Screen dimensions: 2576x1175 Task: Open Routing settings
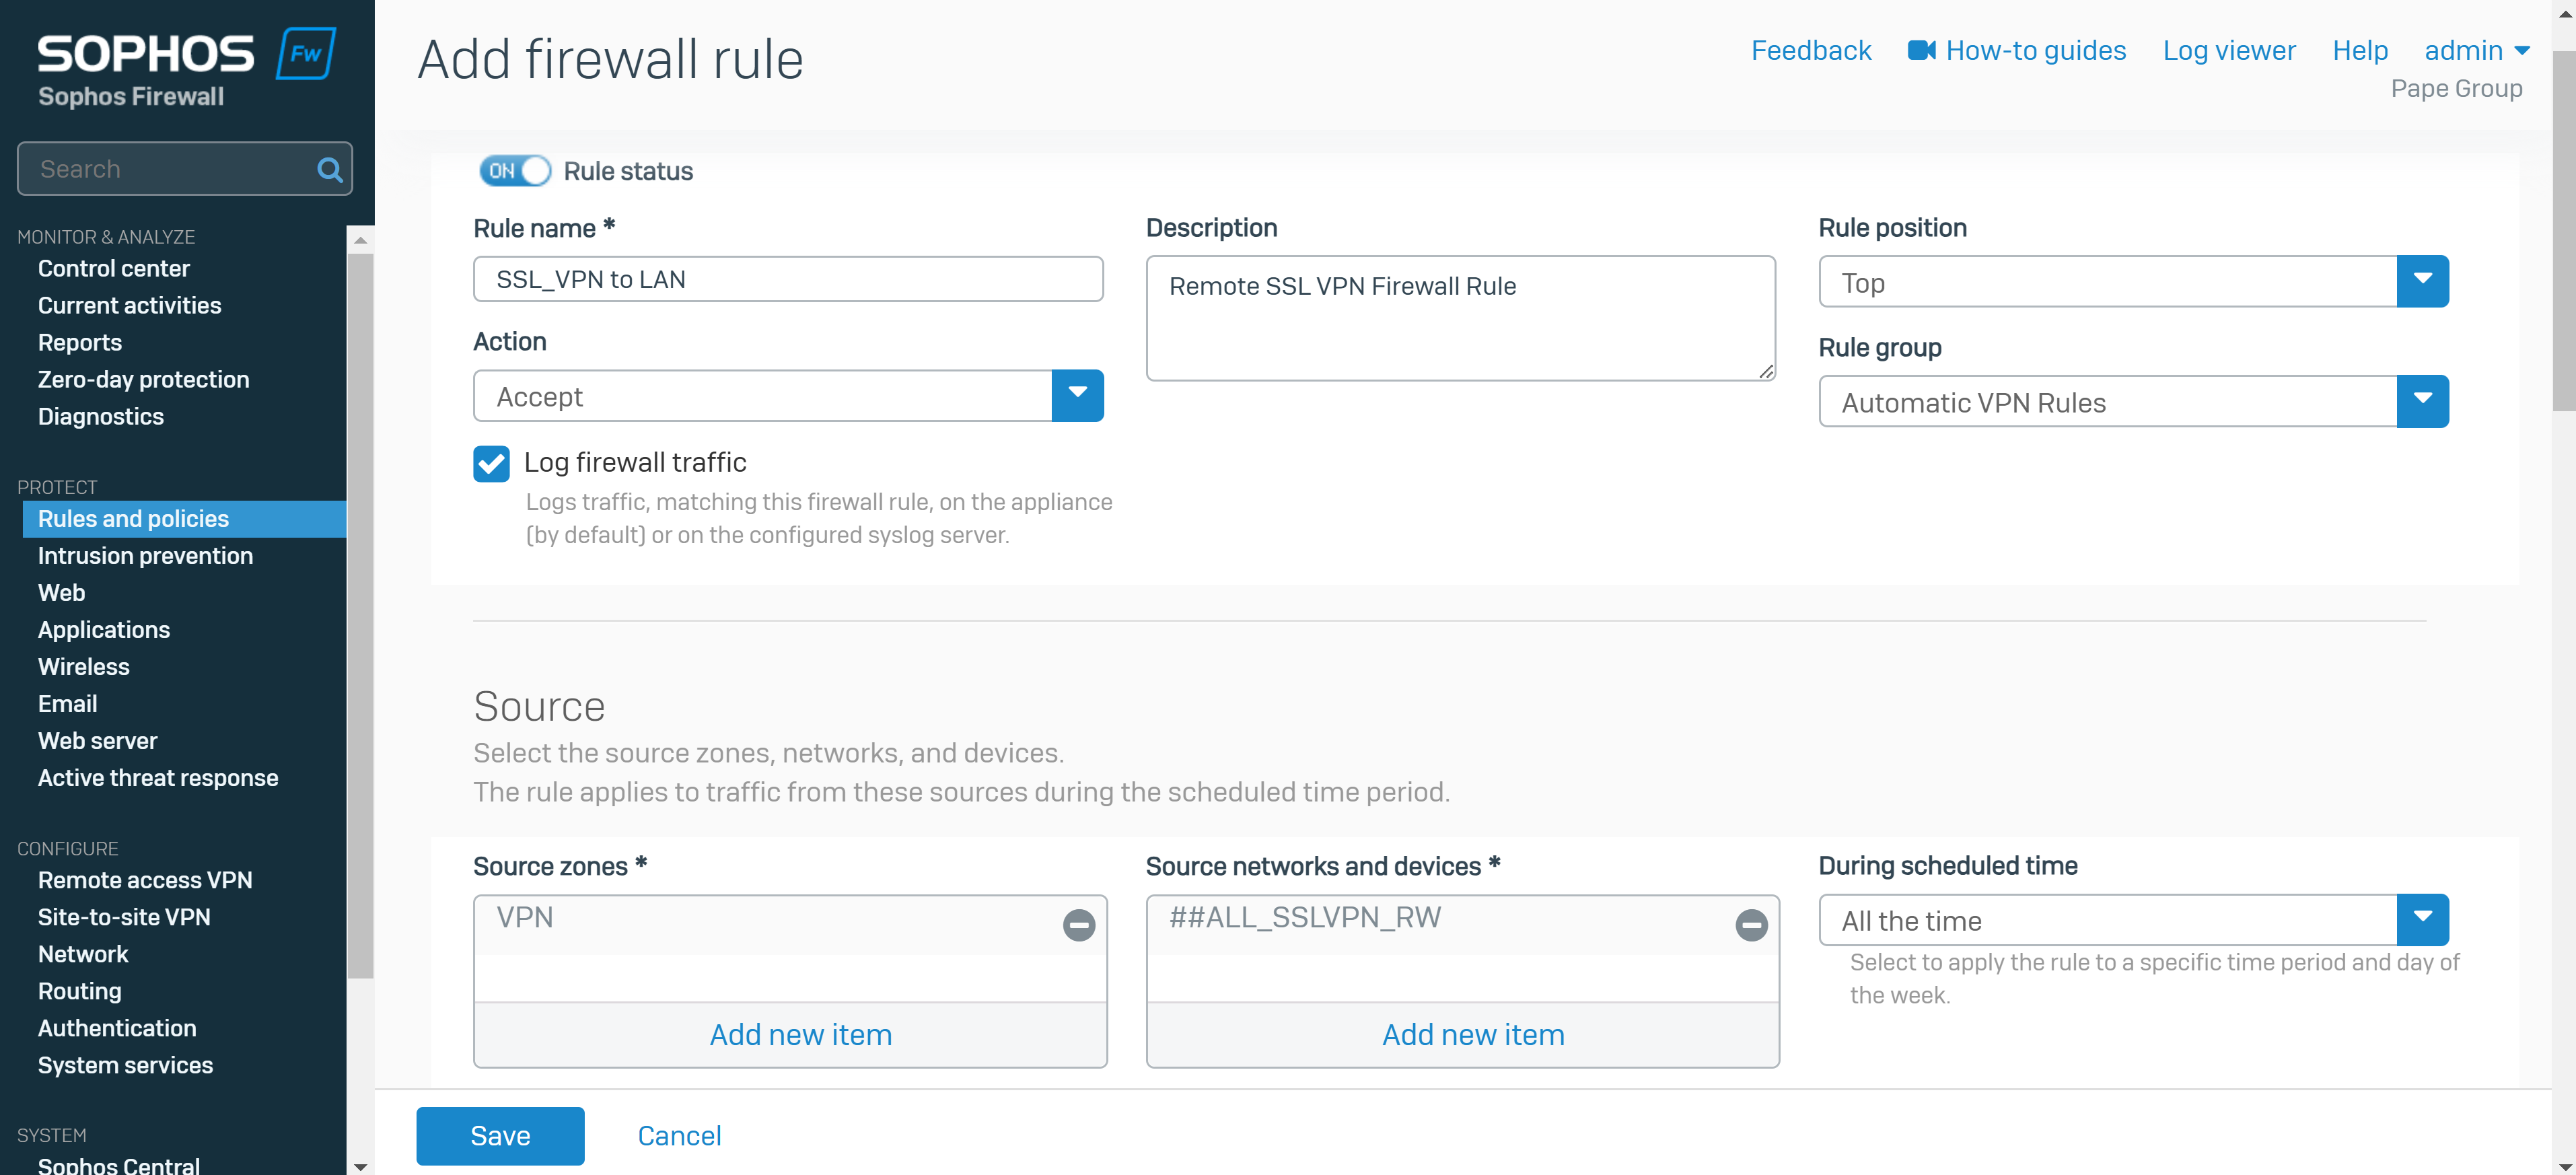click(79, 991)
